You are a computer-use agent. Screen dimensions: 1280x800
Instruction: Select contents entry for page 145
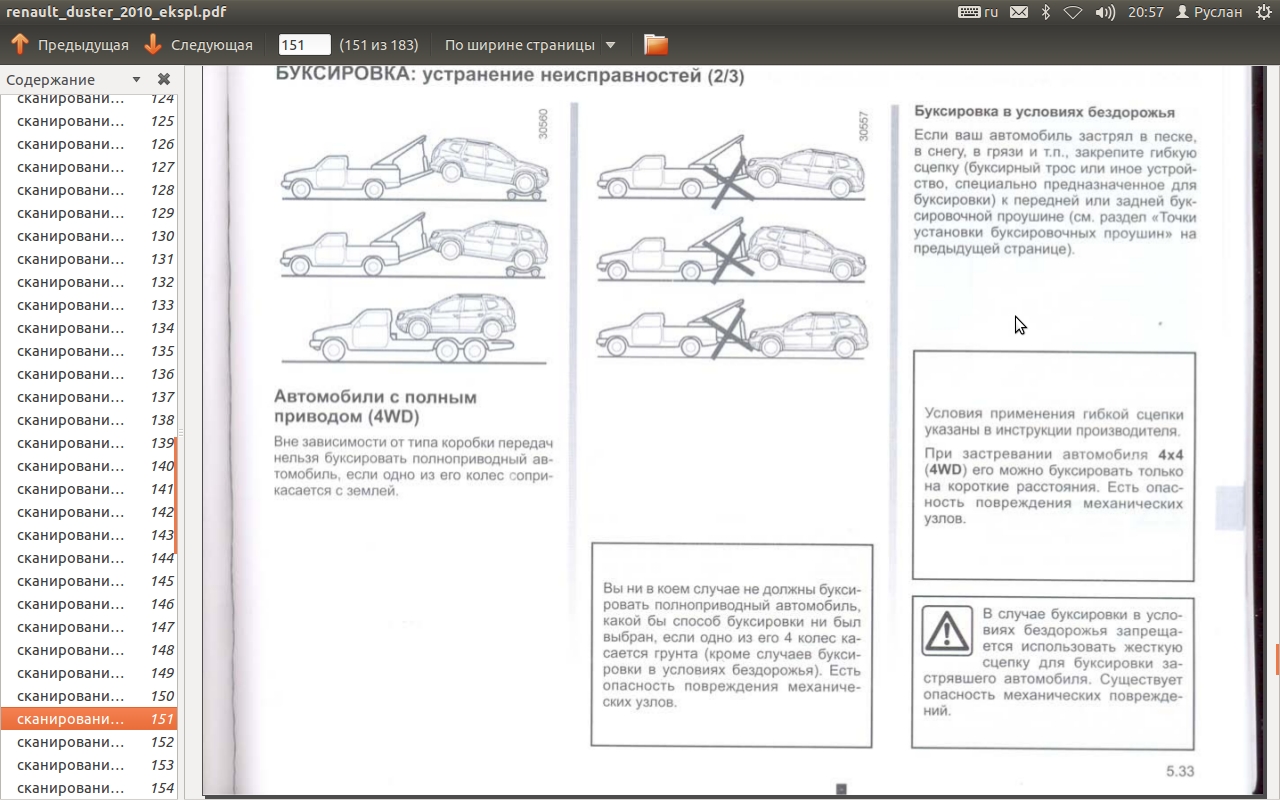point(88,581)
